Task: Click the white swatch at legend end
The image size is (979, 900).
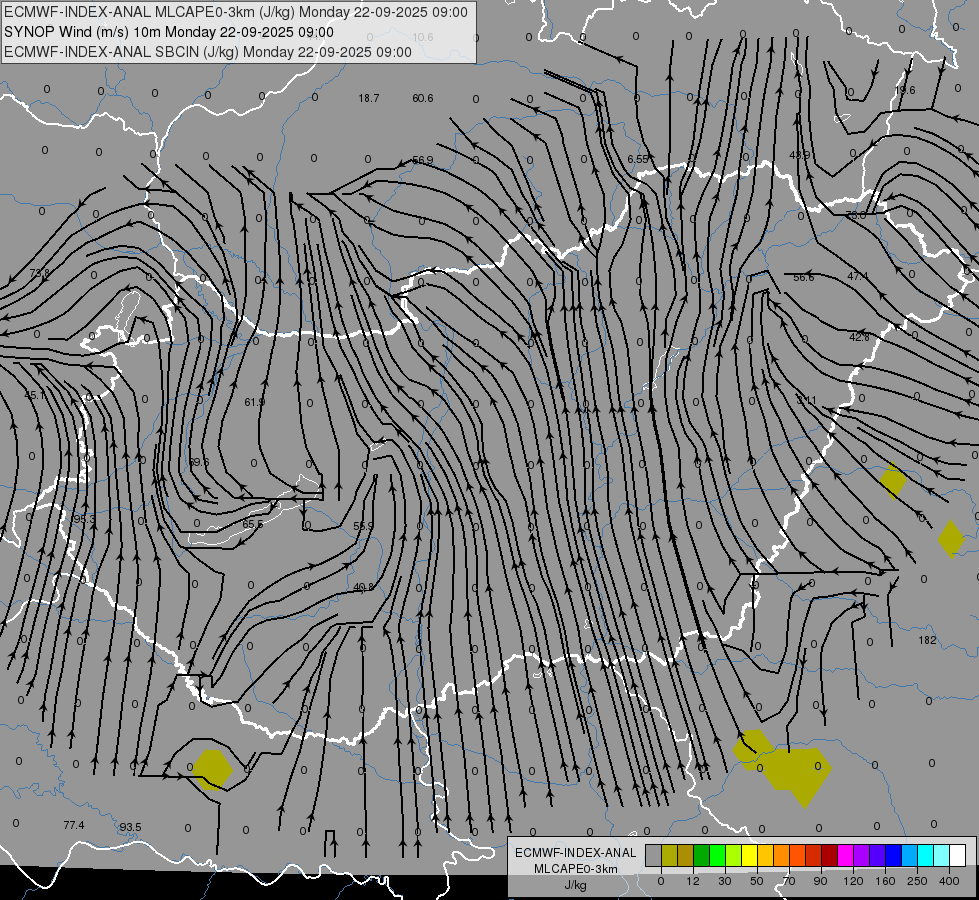Action: click(x=958, y=855)
